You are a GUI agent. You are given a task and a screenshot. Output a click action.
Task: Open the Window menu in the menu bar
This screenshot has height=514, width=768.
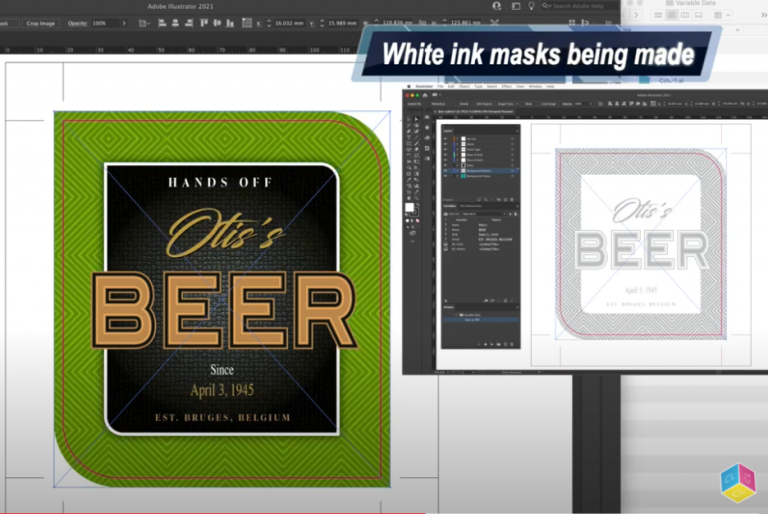(534, 86)
